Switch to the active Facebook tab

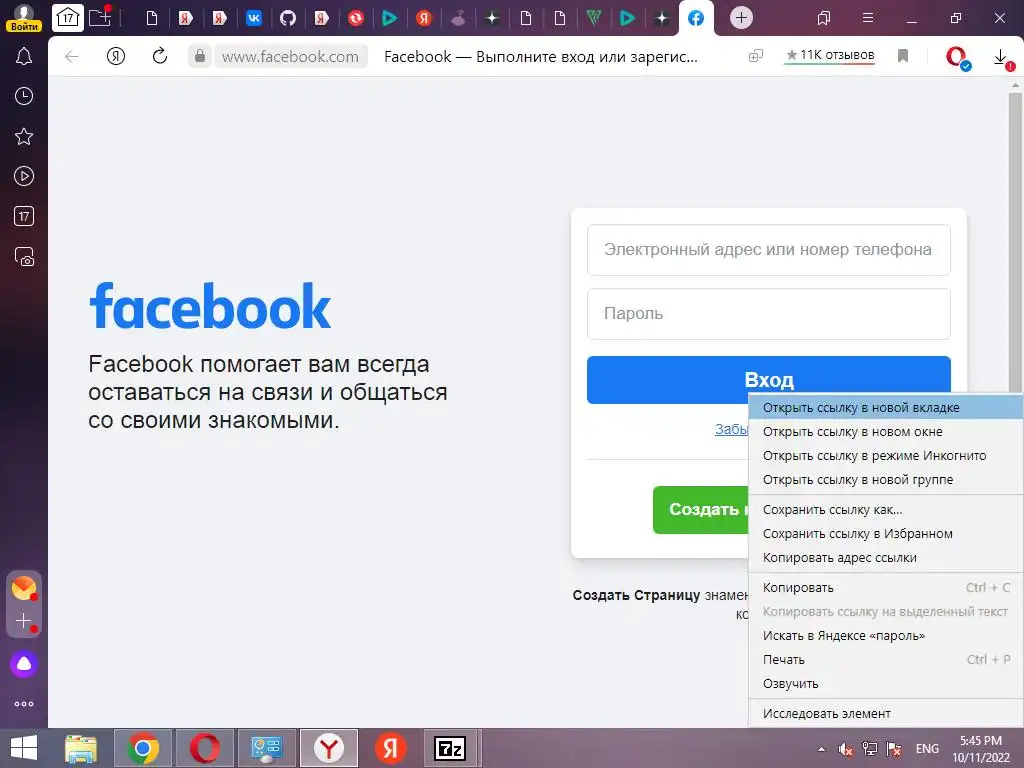(x=696, y=18)
